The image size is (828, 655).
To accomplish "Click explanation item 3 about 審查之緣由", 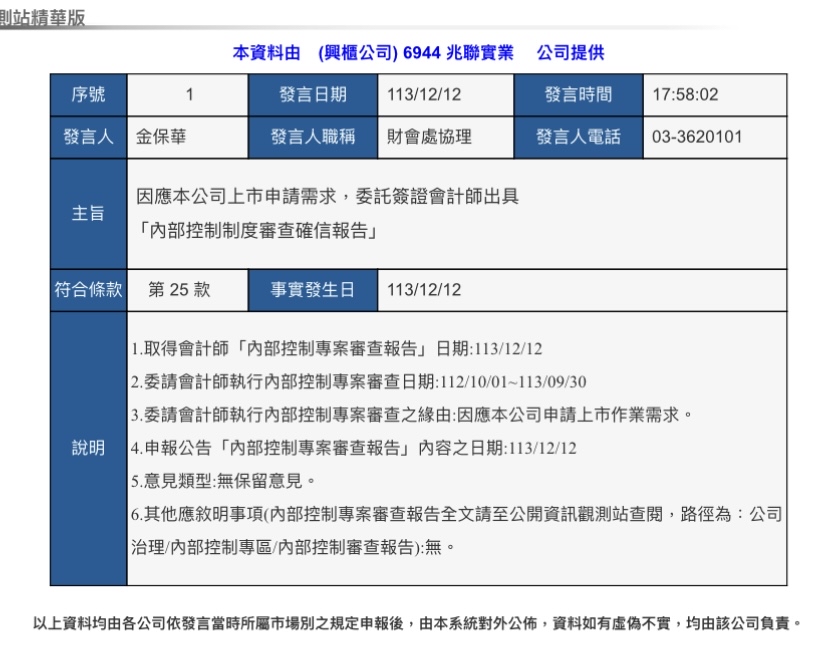I will coord(412,415).
